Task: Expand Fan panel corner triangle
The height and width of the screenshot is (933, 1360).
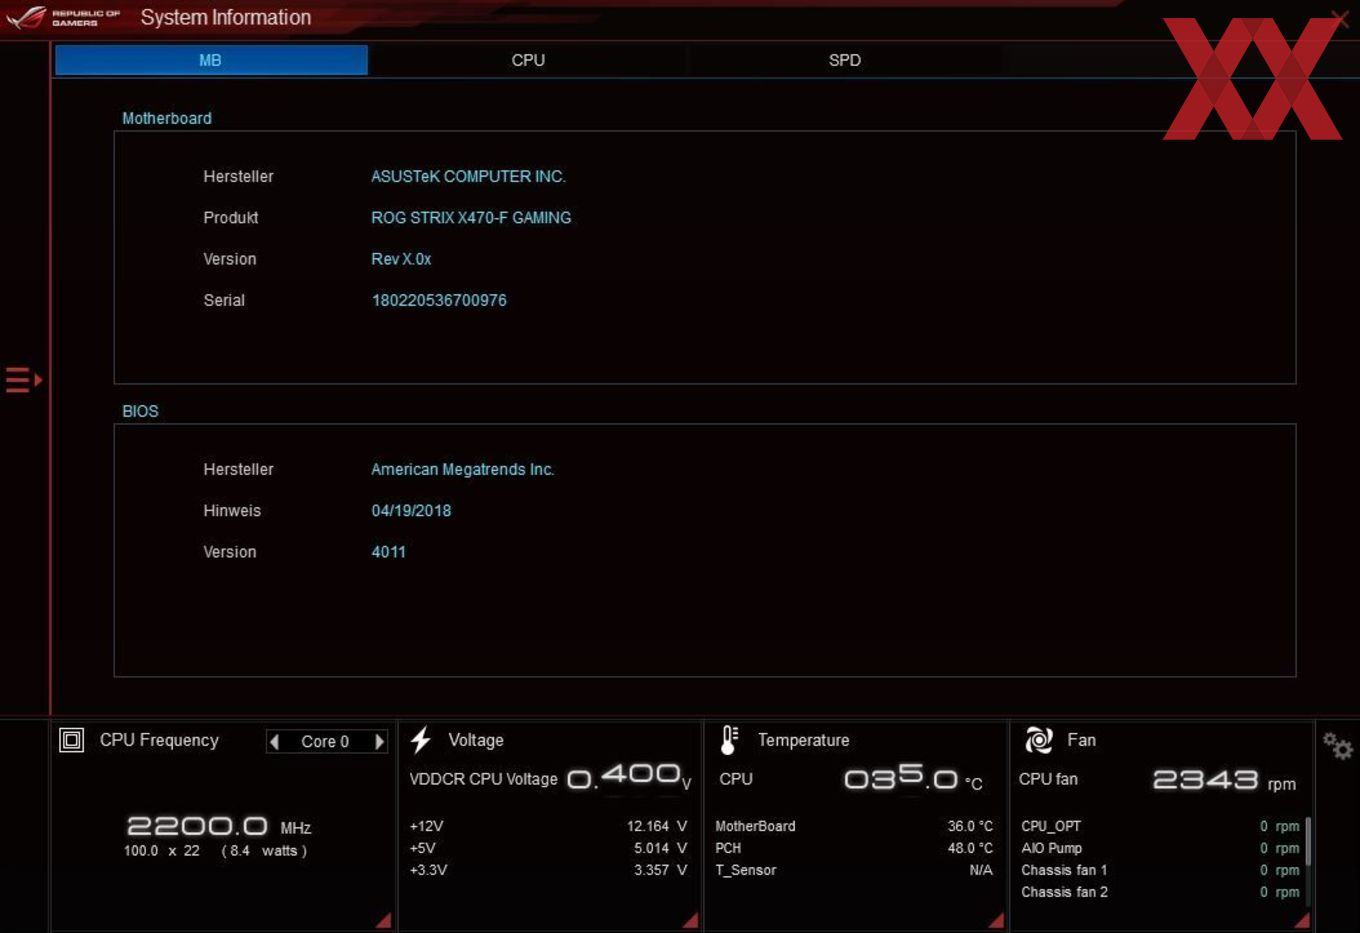Action: coord(1302,920)
